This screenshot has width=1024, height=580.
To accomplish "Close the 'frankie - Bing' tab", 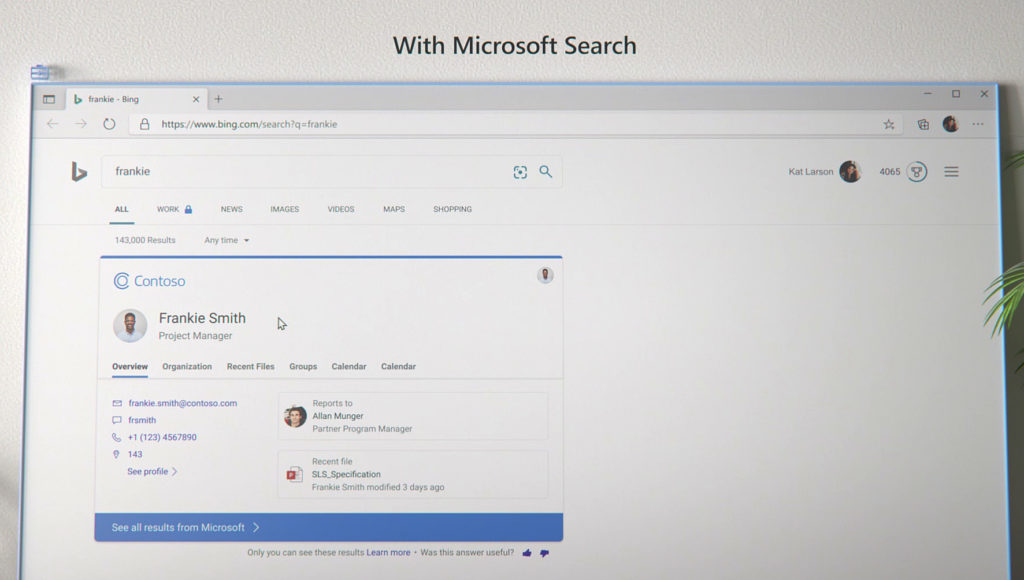I will [196, 99].
